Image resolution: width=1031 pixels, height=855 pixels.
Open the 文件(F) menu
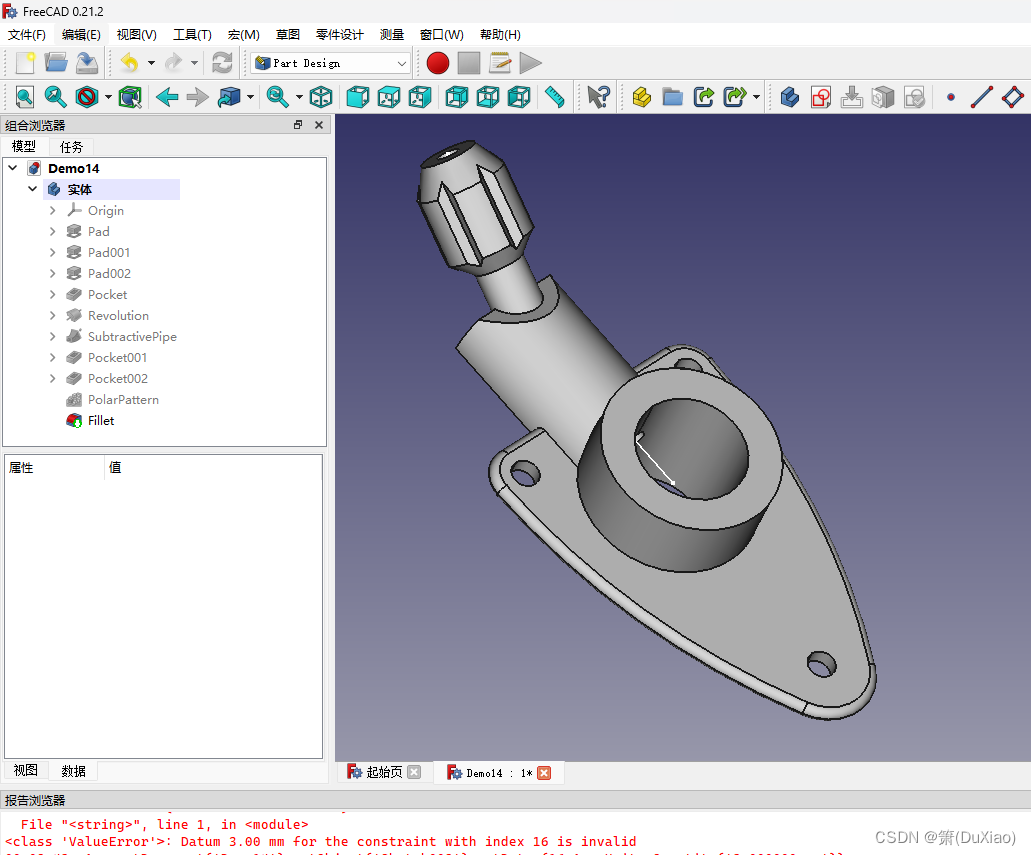pyautogui.click(x=27, y=35)
